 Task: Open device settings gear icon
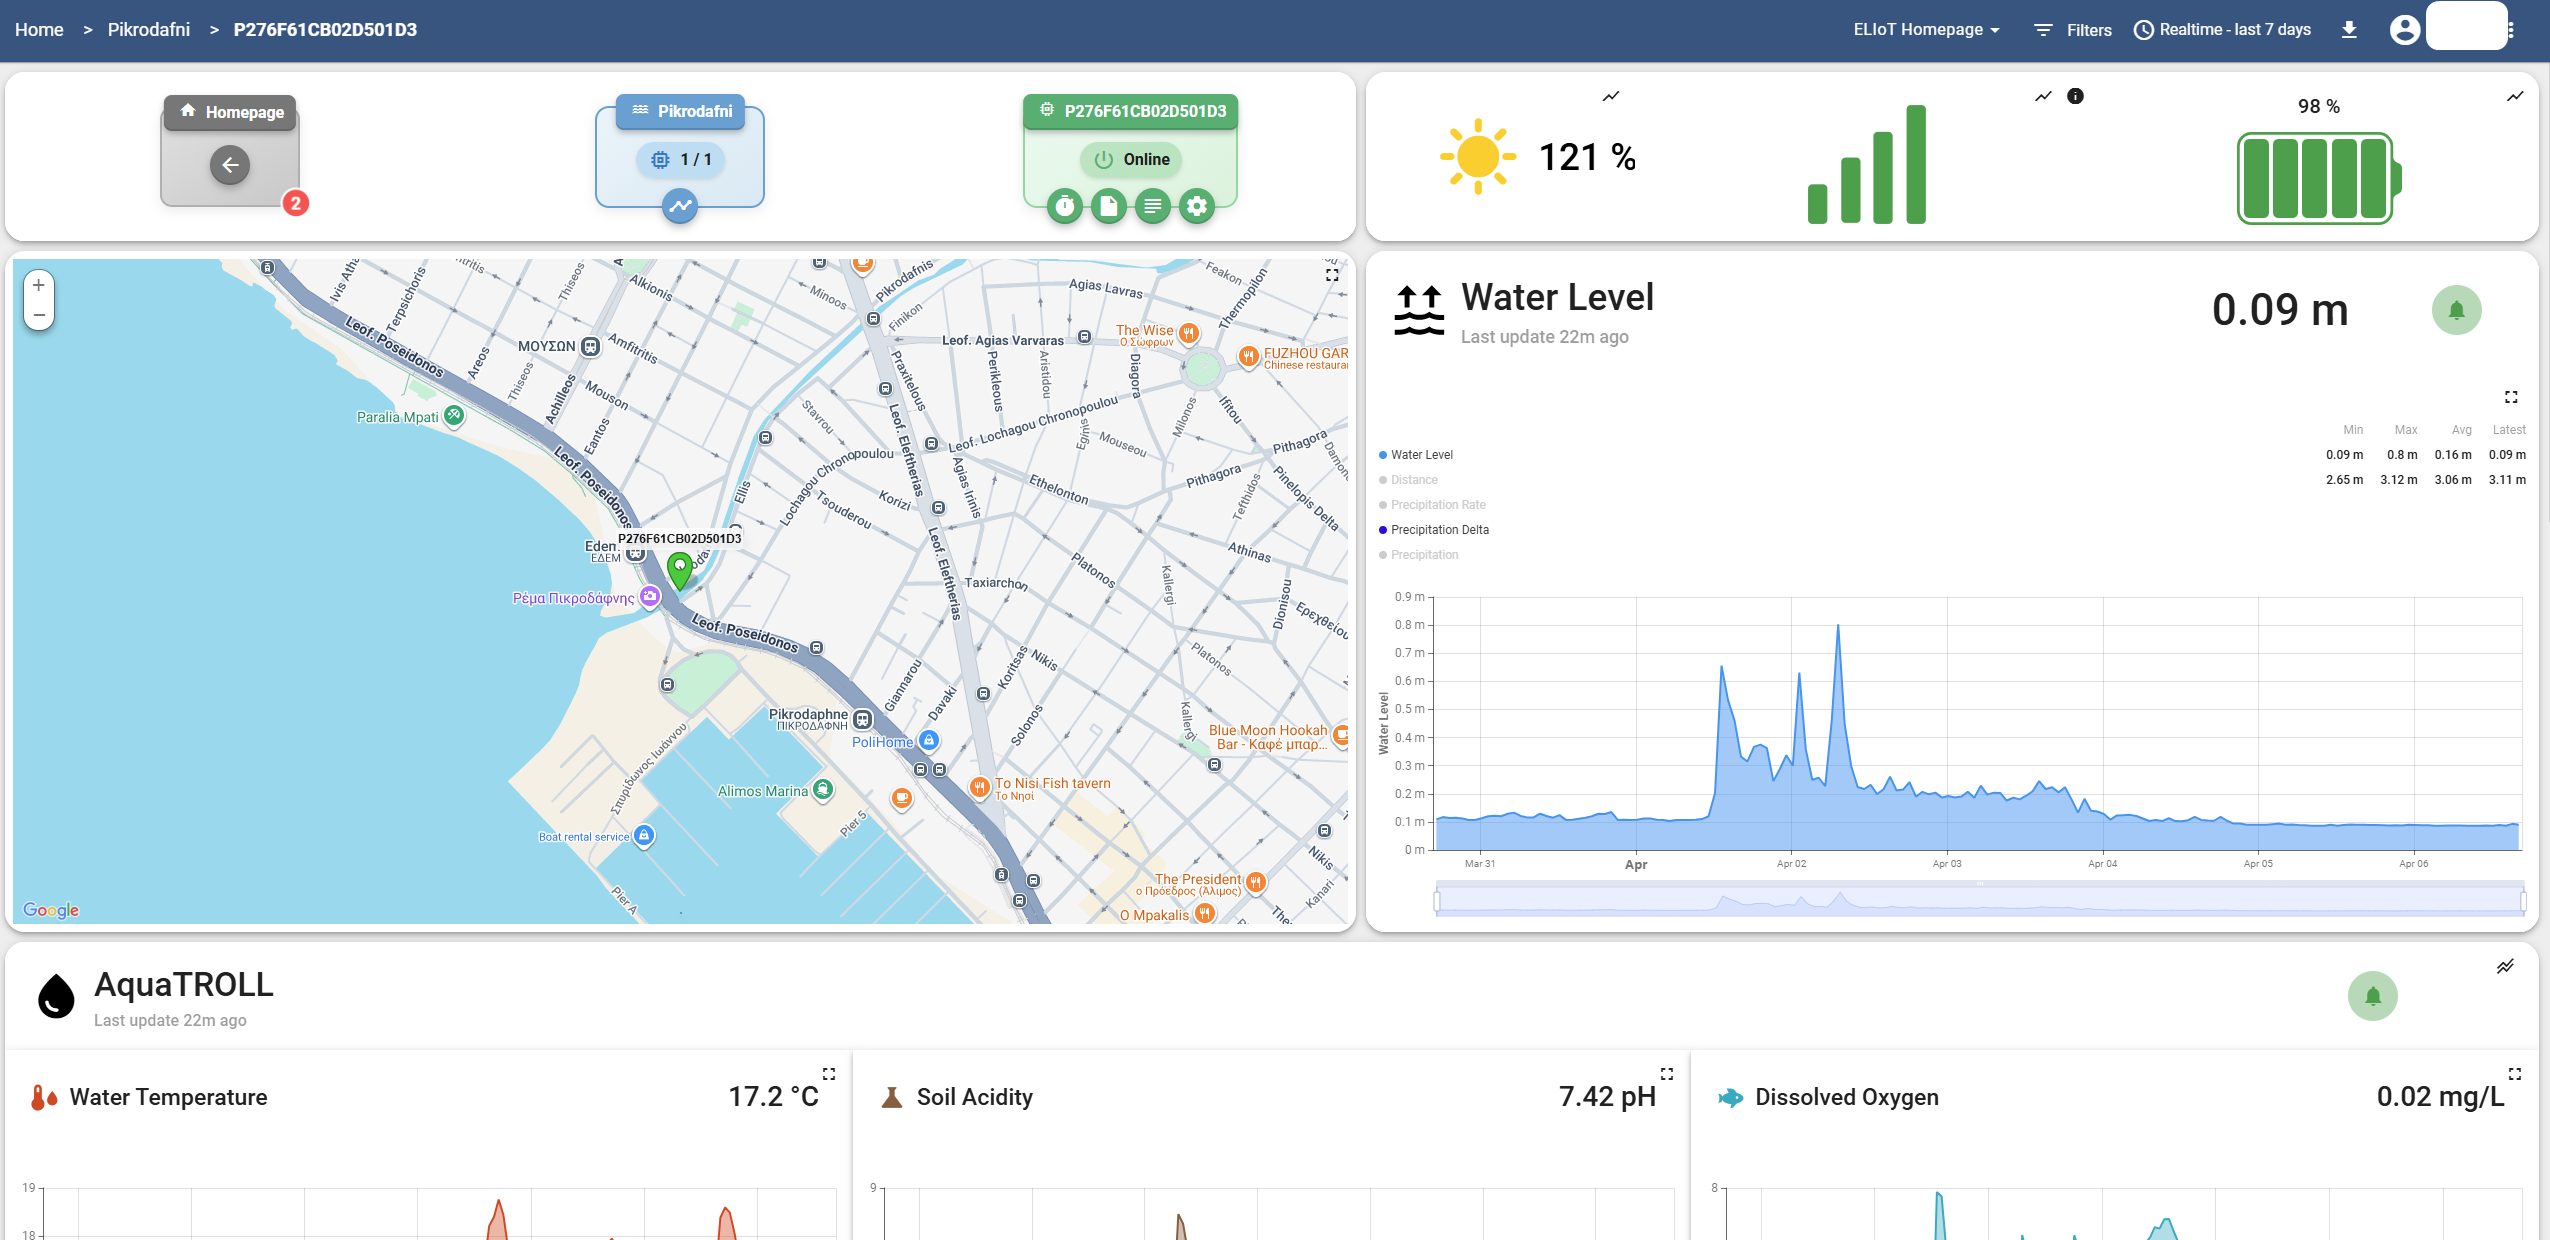coord(1196,207)
